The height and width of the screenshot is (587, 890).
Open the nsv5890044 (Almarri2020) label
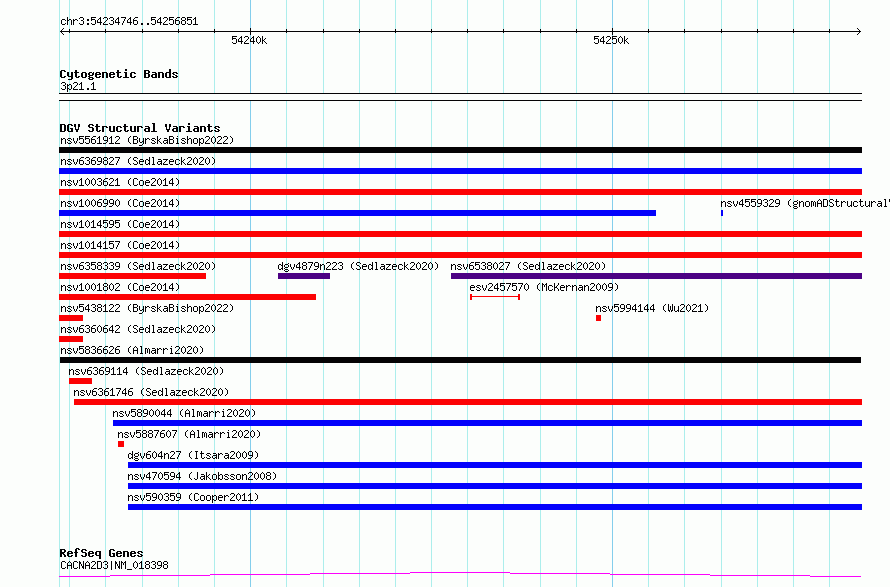[184, 413]
